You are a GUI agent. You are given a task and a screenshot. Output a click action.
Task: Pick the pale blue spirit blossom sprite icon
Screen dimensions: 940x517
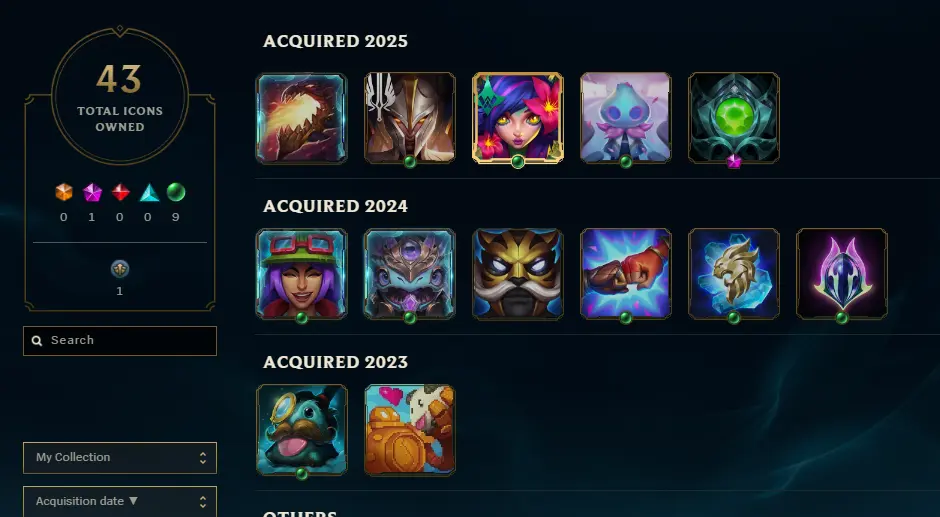click(x=626, y=118)
